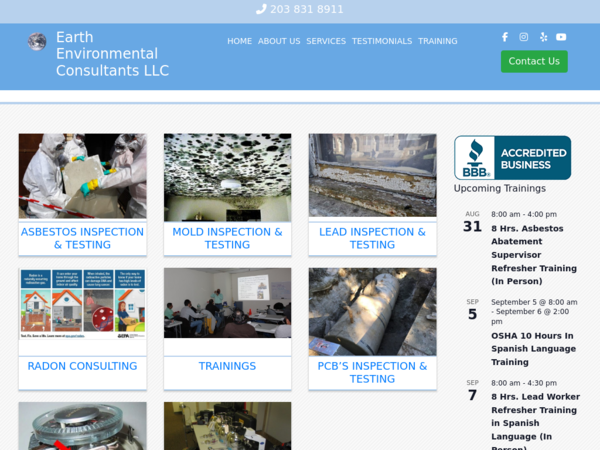
Task: Click the BBB Accredited Business badge
Action: (512, 158)
